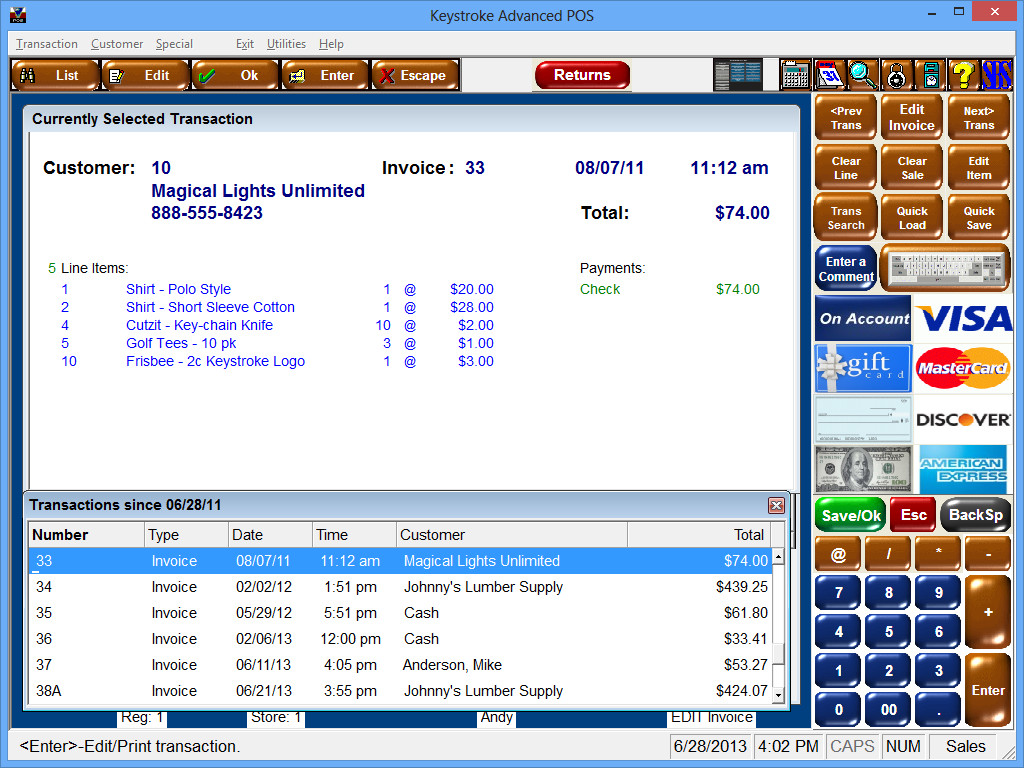Viewport: 1024px width, 768px height.
Task: Click the Escape button with red X
Action: (415, 76)
